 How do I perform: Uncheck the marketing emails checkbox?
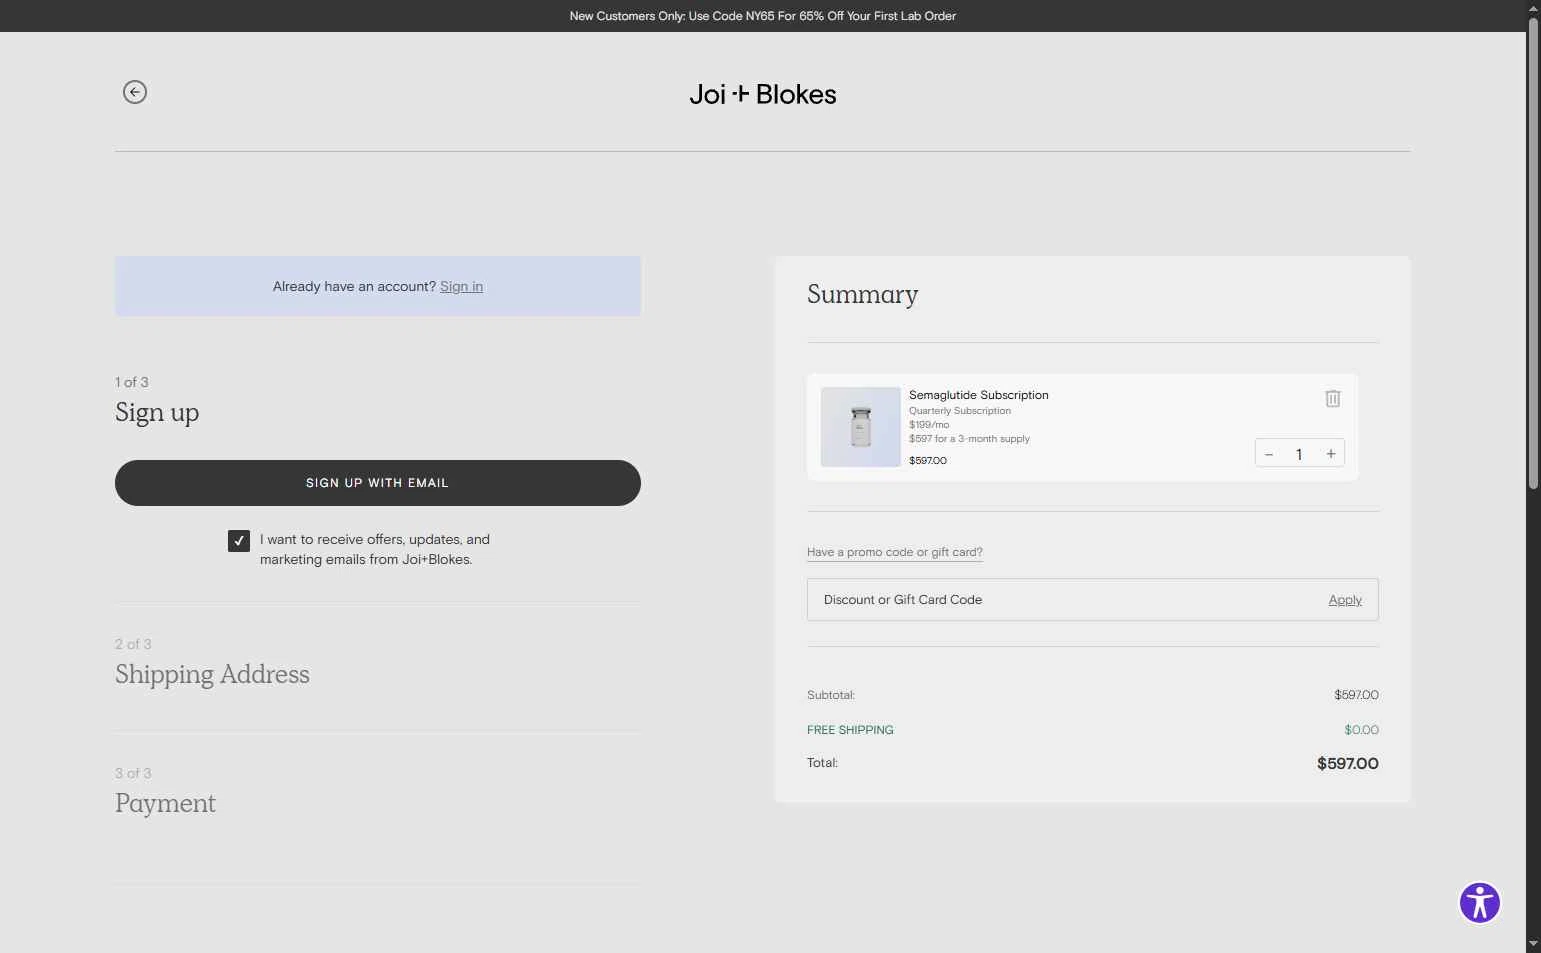pyautogui.click(x=238, y=541)
